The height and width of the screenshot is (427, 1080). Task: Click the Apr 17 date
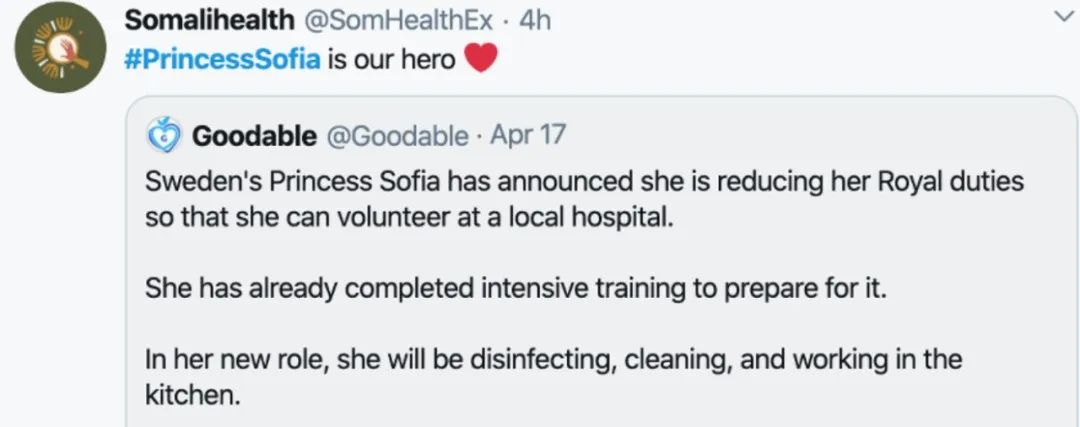(x=528, y=135)
